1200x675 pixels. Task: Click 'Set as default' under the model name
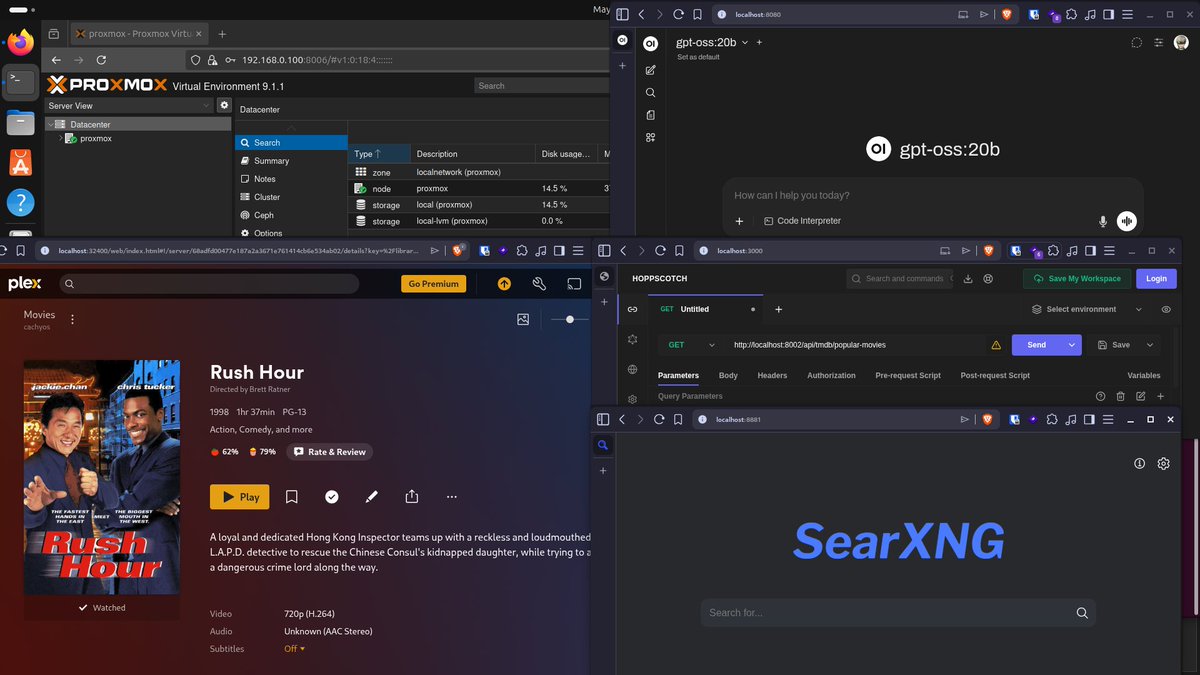point(698,57)
